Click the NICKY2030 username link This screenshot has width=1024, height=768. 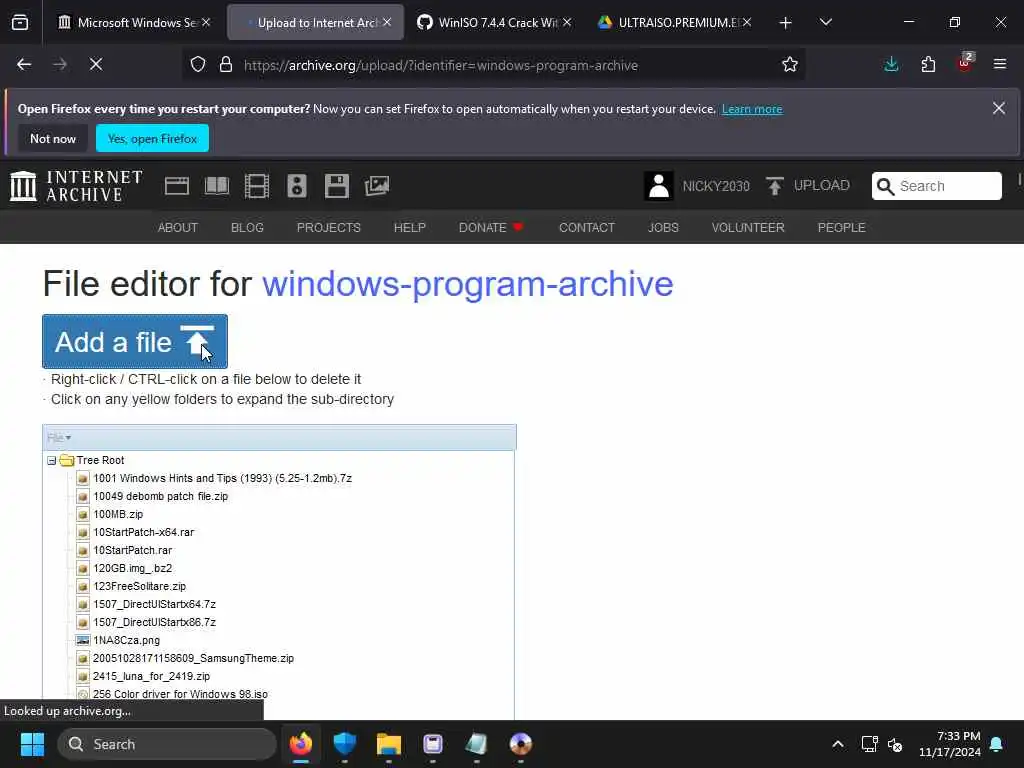tap(716, 186)
